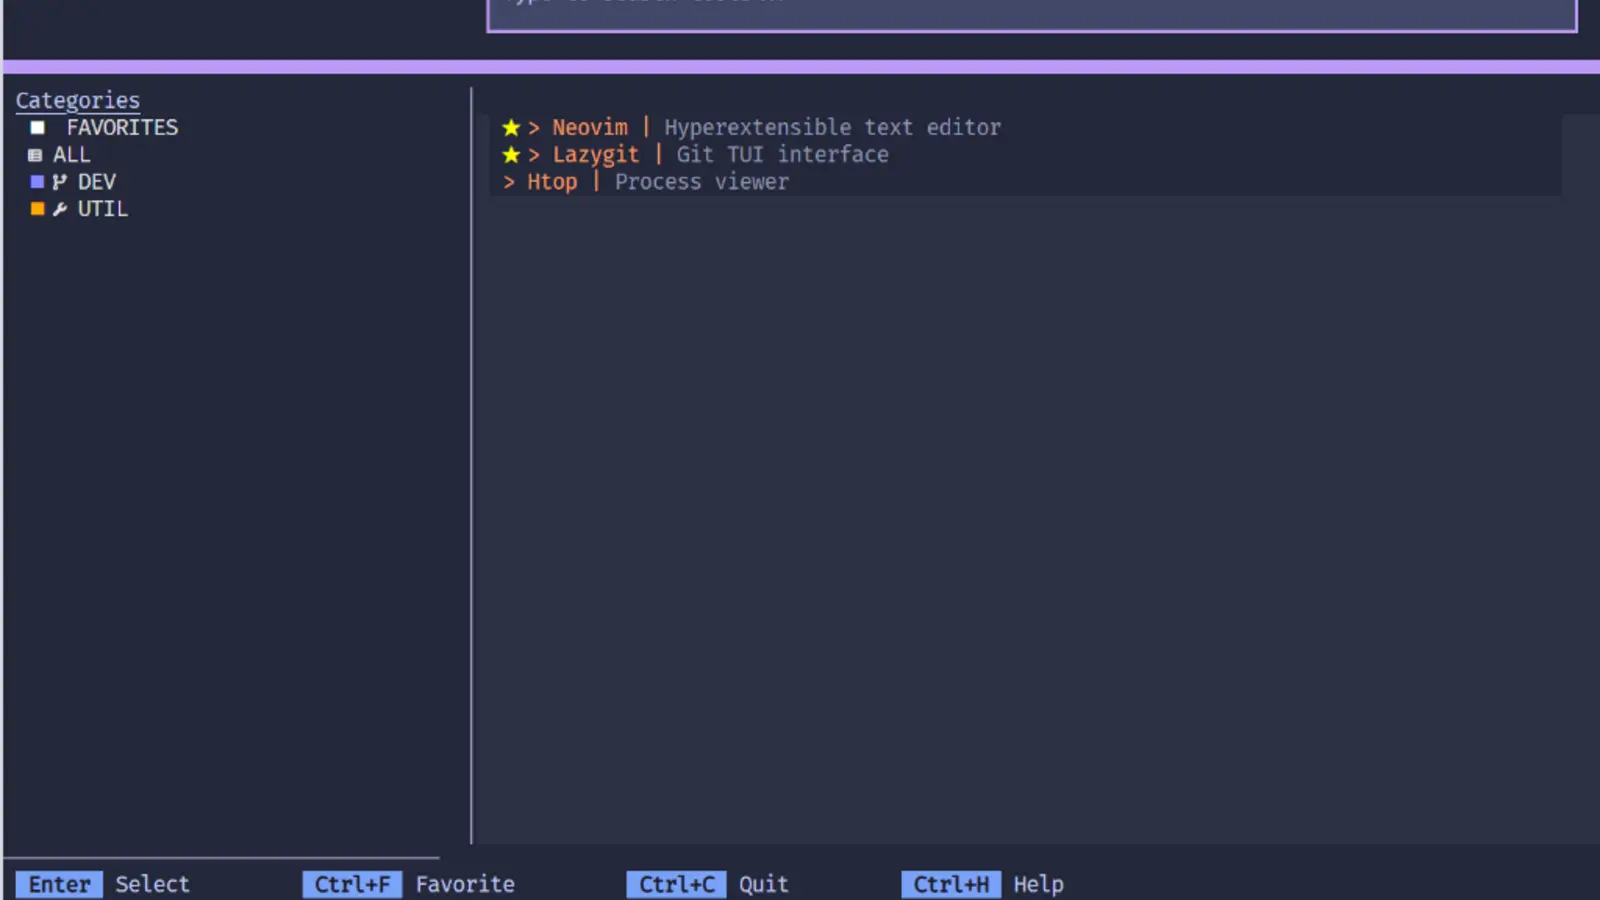Click the Select footer label

[x=152, y=884]
